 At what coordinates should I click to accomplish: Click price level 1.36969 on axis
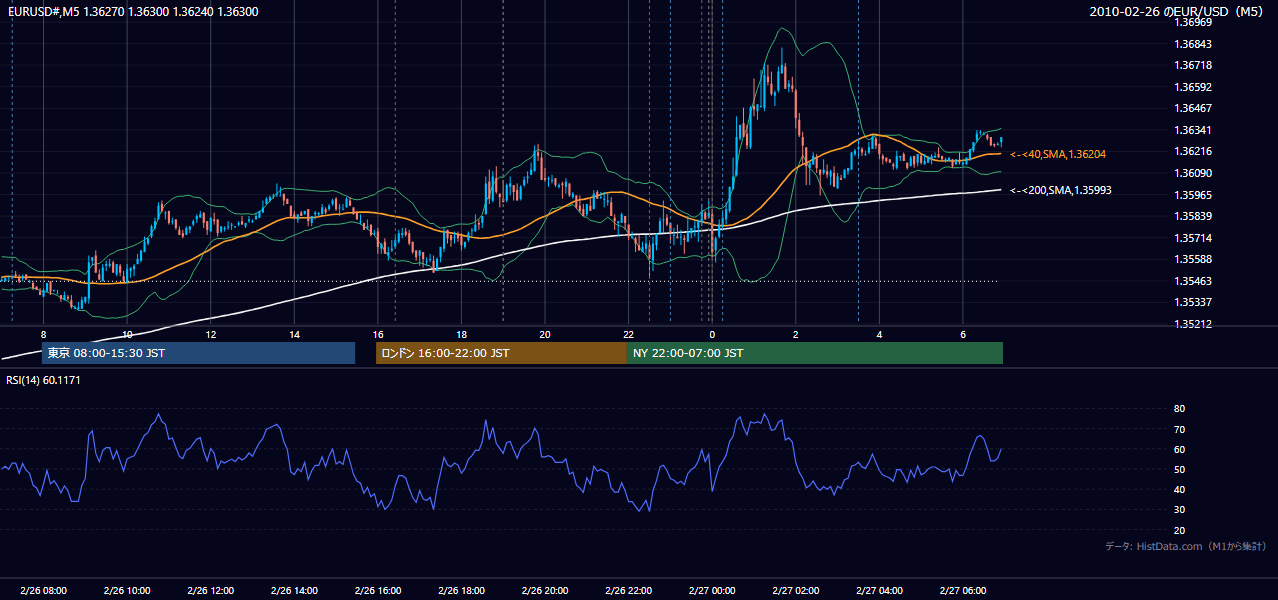(1193, 22)
